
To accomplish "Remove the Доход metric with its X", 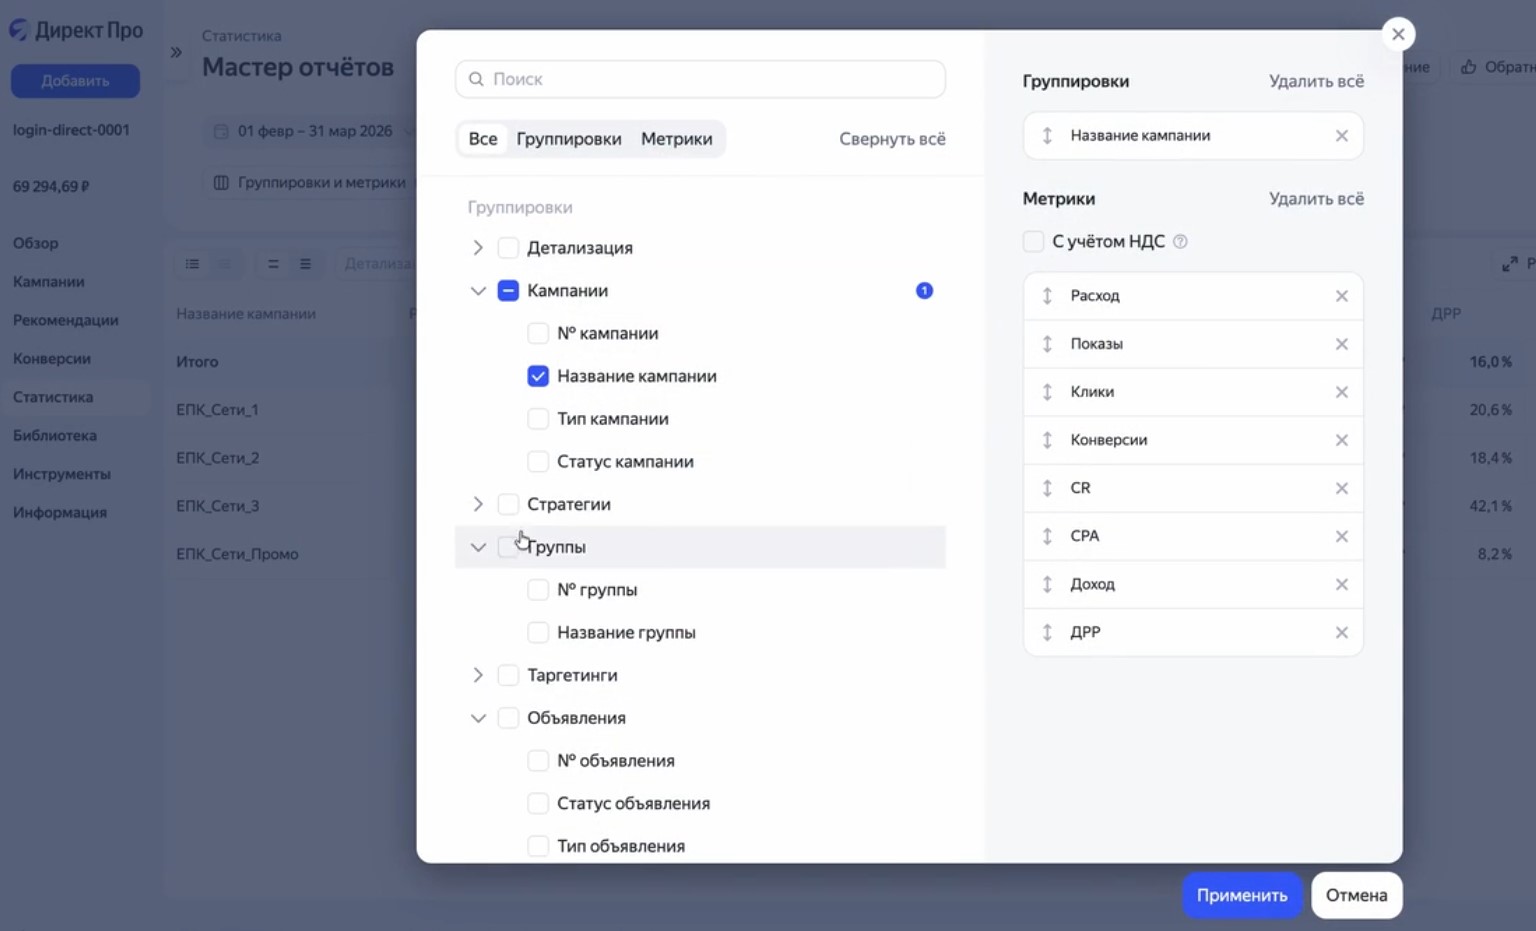I will 1342,584.
